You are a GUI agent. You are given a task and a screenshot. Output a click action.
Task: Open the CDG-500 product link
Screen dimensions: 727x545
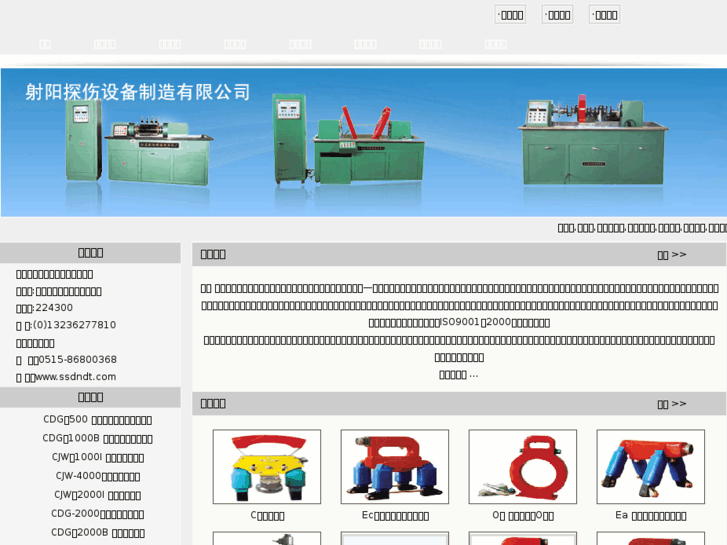click(97, 420)
